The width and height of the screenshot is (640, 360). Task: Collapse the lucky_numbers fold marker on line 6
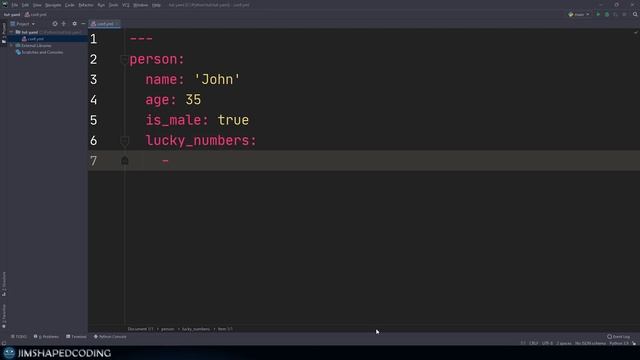point(124,141)
